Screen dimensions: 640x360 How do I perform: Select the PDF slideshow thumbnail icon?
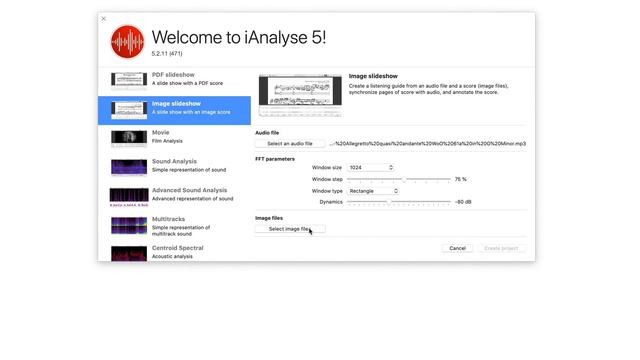[129, 80]
